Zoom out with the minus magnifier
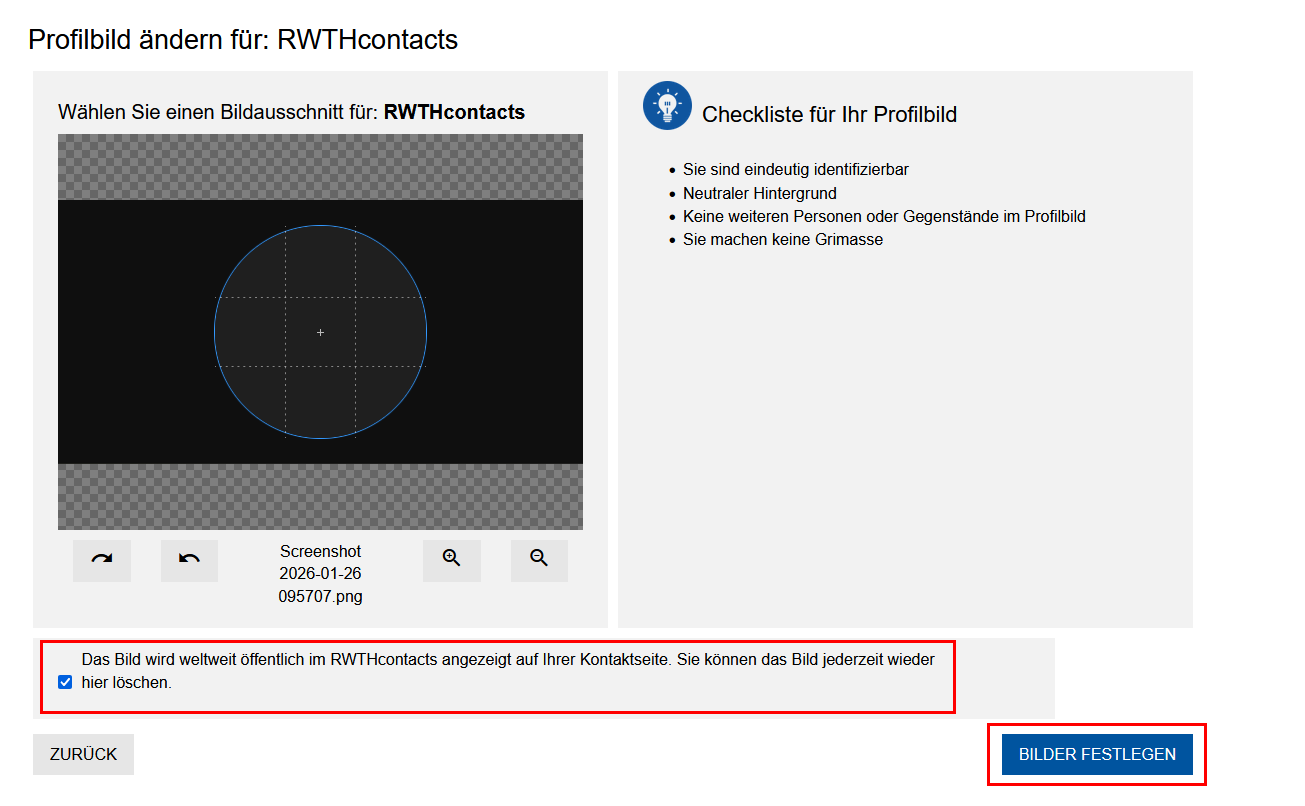The image size is (1305, 806). coord(539,560)
